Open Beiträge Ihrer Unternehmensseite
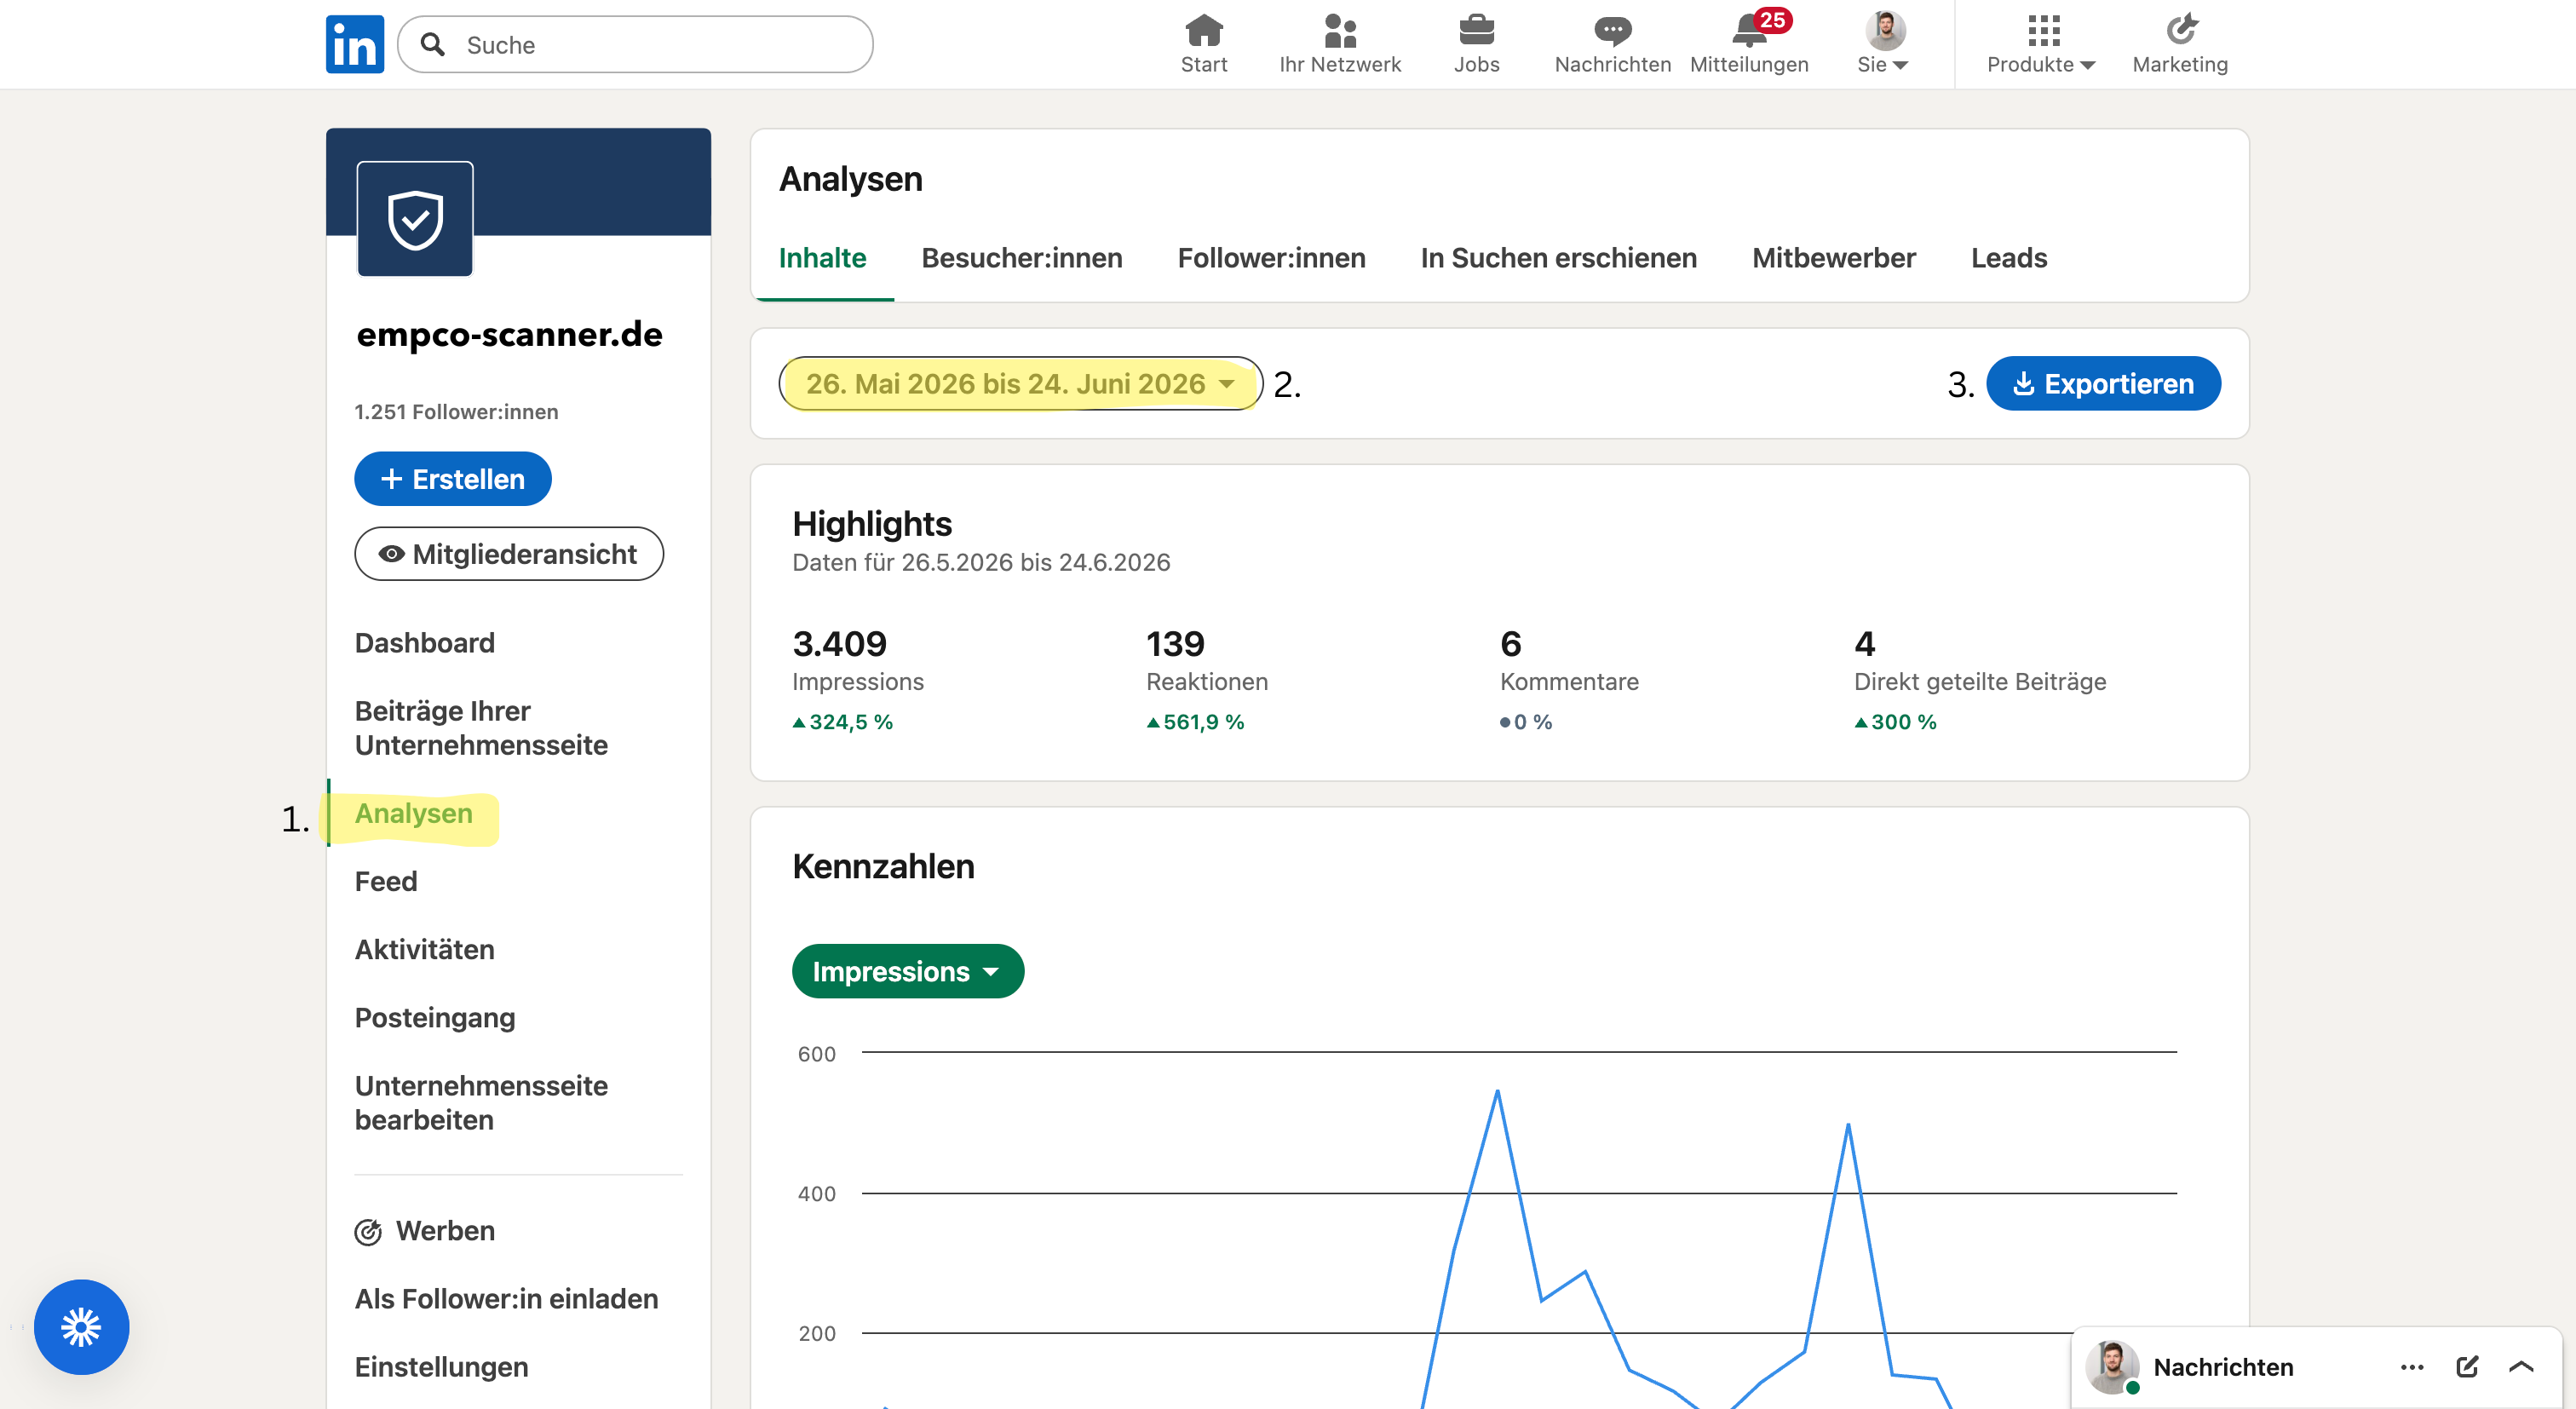The height and width of the screenshot is (1409, 2576). [x=481, y=728]
